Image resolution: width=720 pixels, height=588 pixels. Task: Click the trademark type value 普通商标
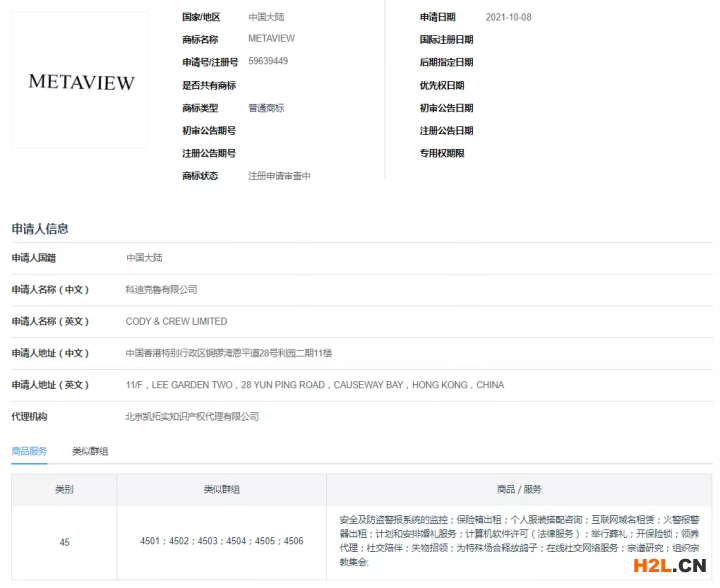click(266, 108)
